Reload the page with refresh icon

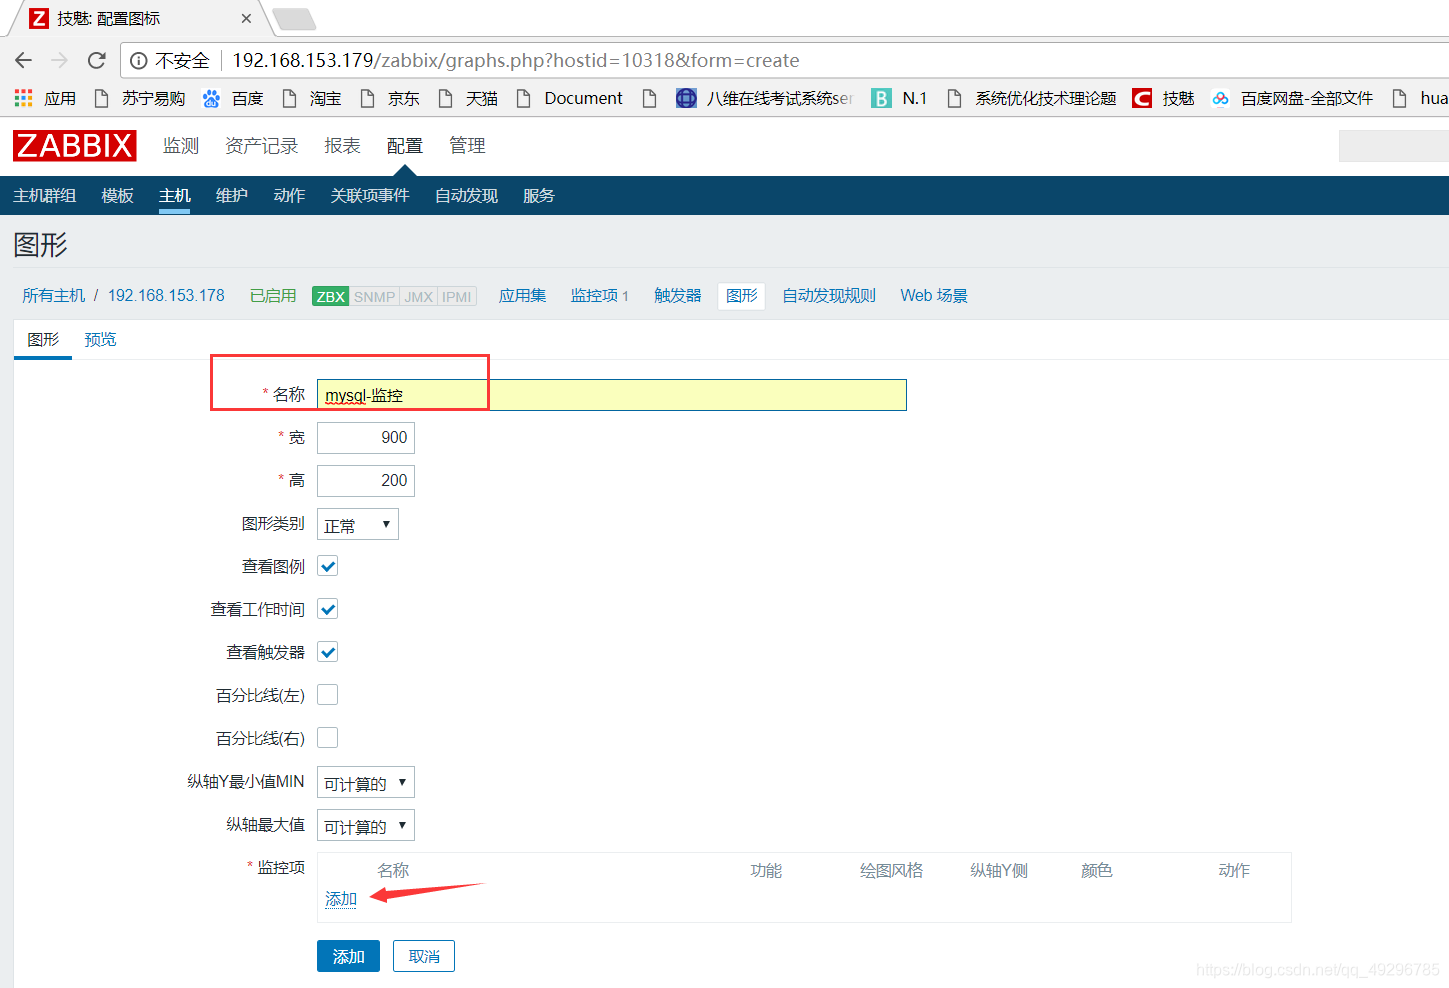97,60
